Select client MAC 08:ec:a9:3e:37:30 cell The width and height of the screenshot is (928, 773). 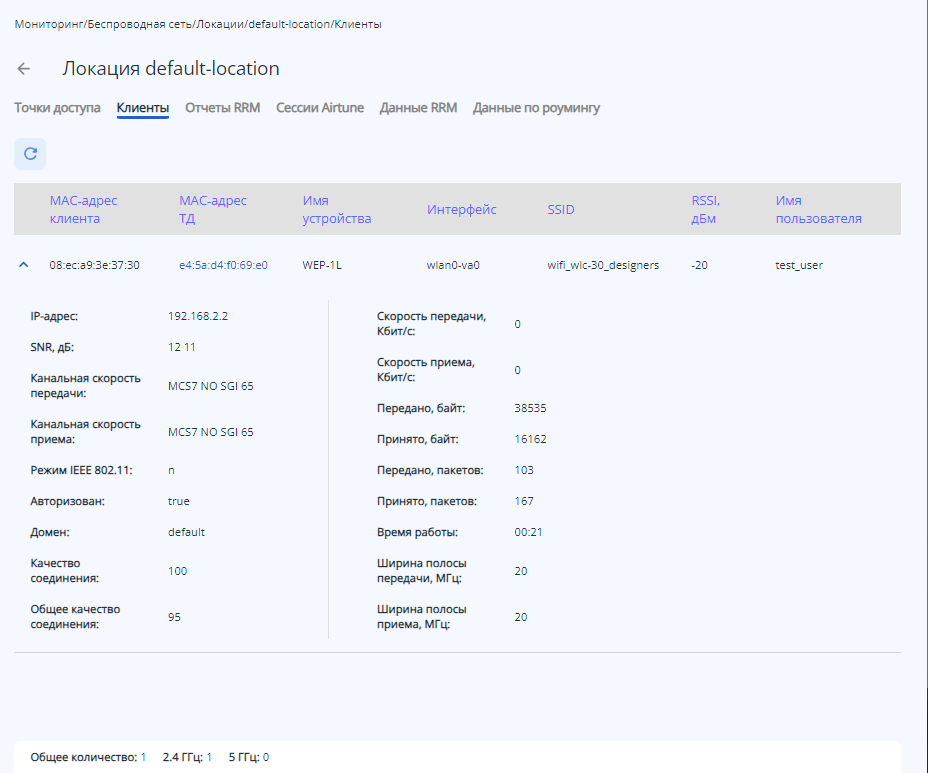pos(94,265)
